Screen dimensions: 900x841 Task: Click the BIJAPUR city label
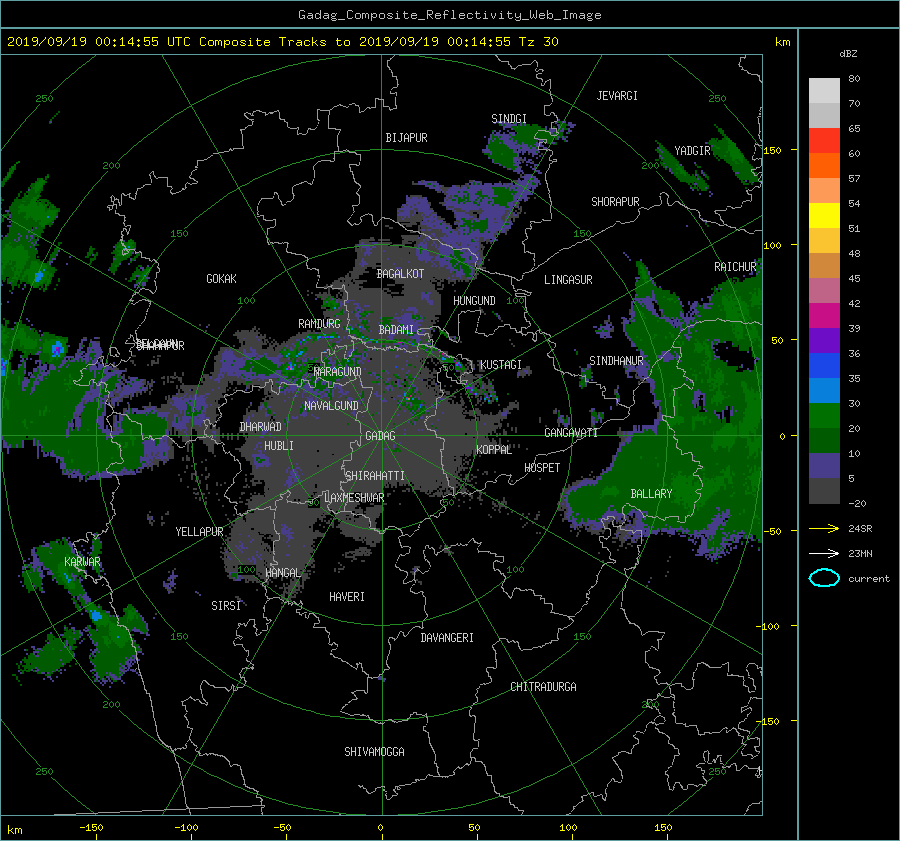[x=406, y=138]
